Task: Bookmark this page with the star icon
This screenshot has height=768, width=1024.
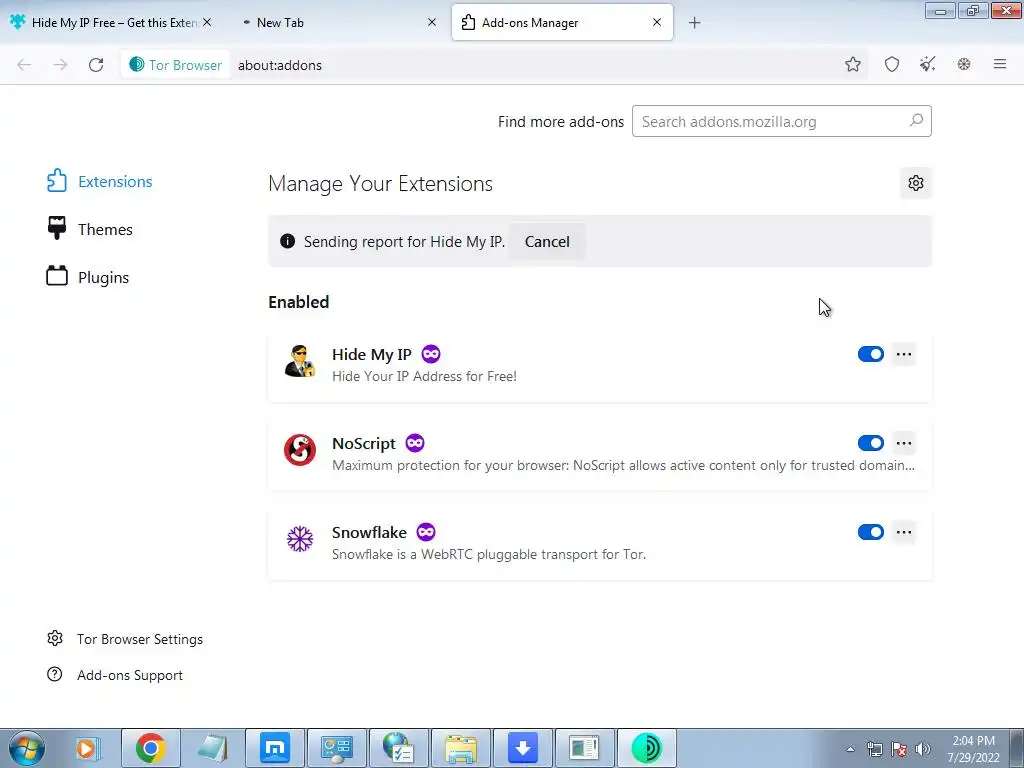Action: [x=852, y=64]
